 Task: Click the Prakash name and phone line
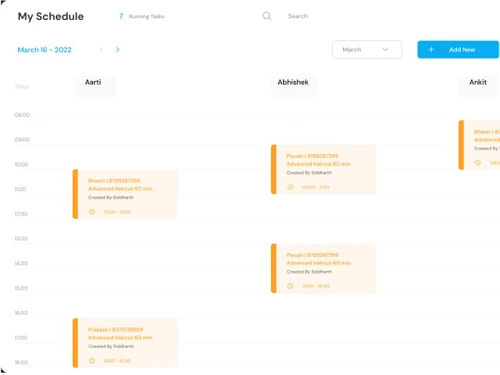pyautogui.click(x=115, y=330)
